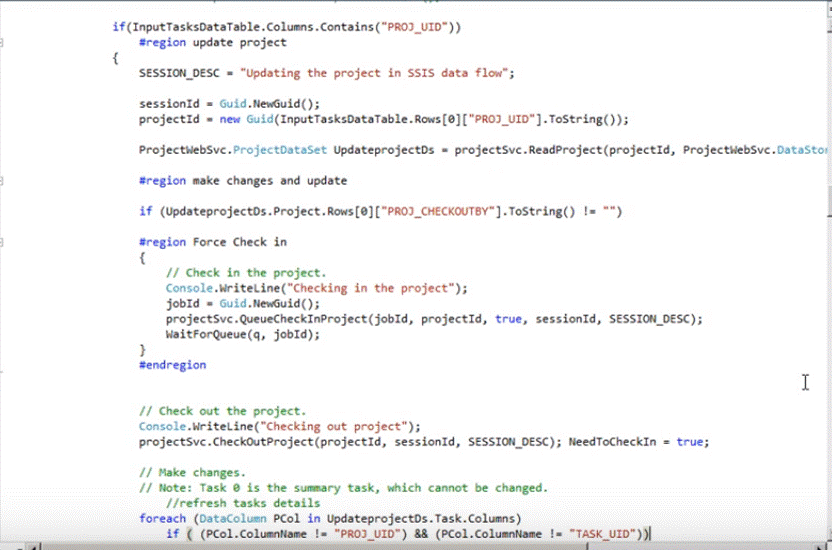This screenshot has width=832, height=550.
Task: Place cursor in "#region update project" line
Action: tap(212, 42)
